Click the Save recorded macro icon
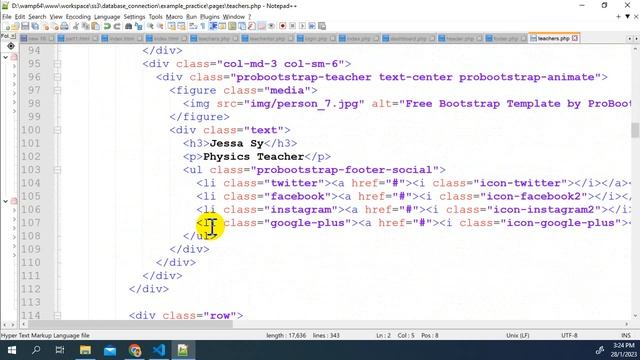Image resolution: width=640 pixels, height=360 pixels. click(322, 26)
